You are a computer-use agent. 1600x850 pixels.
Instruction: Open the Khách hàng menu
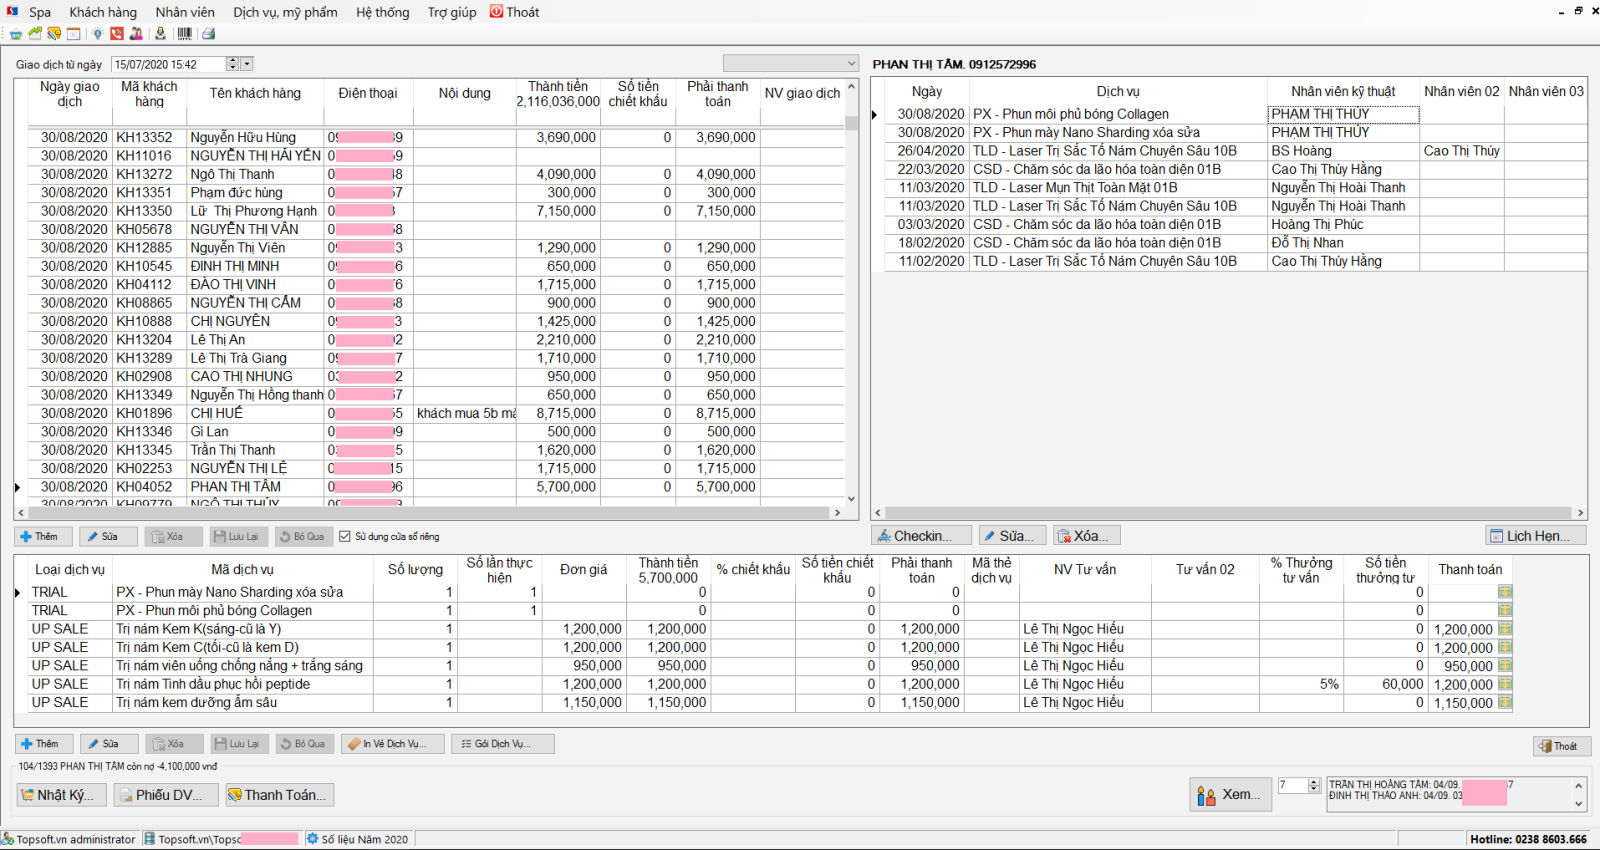103,12
